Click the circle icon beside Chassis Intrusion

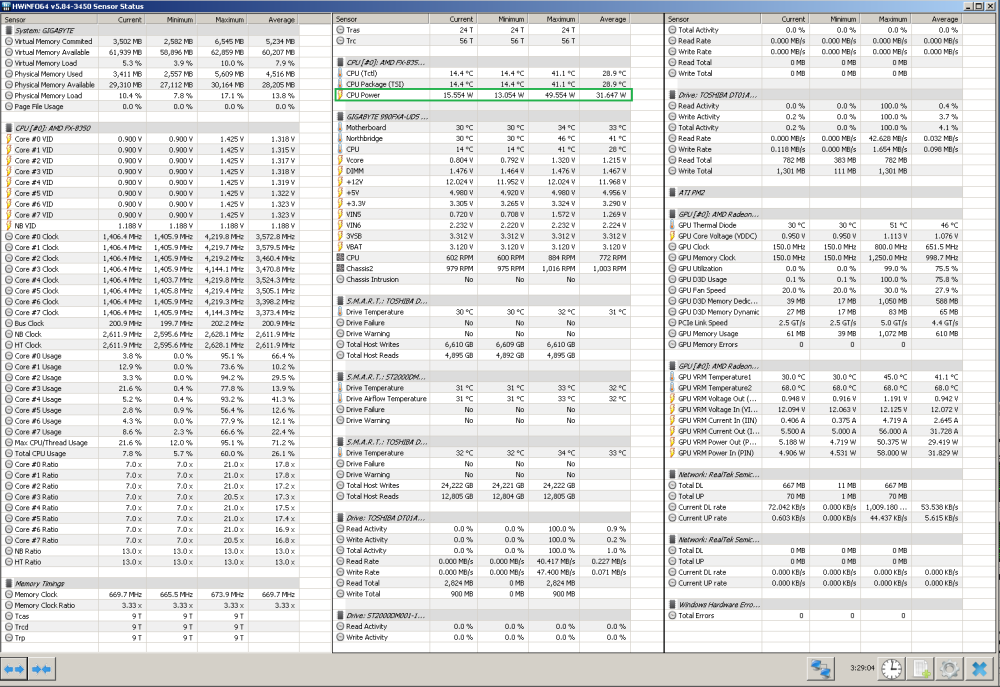[340, 279]
